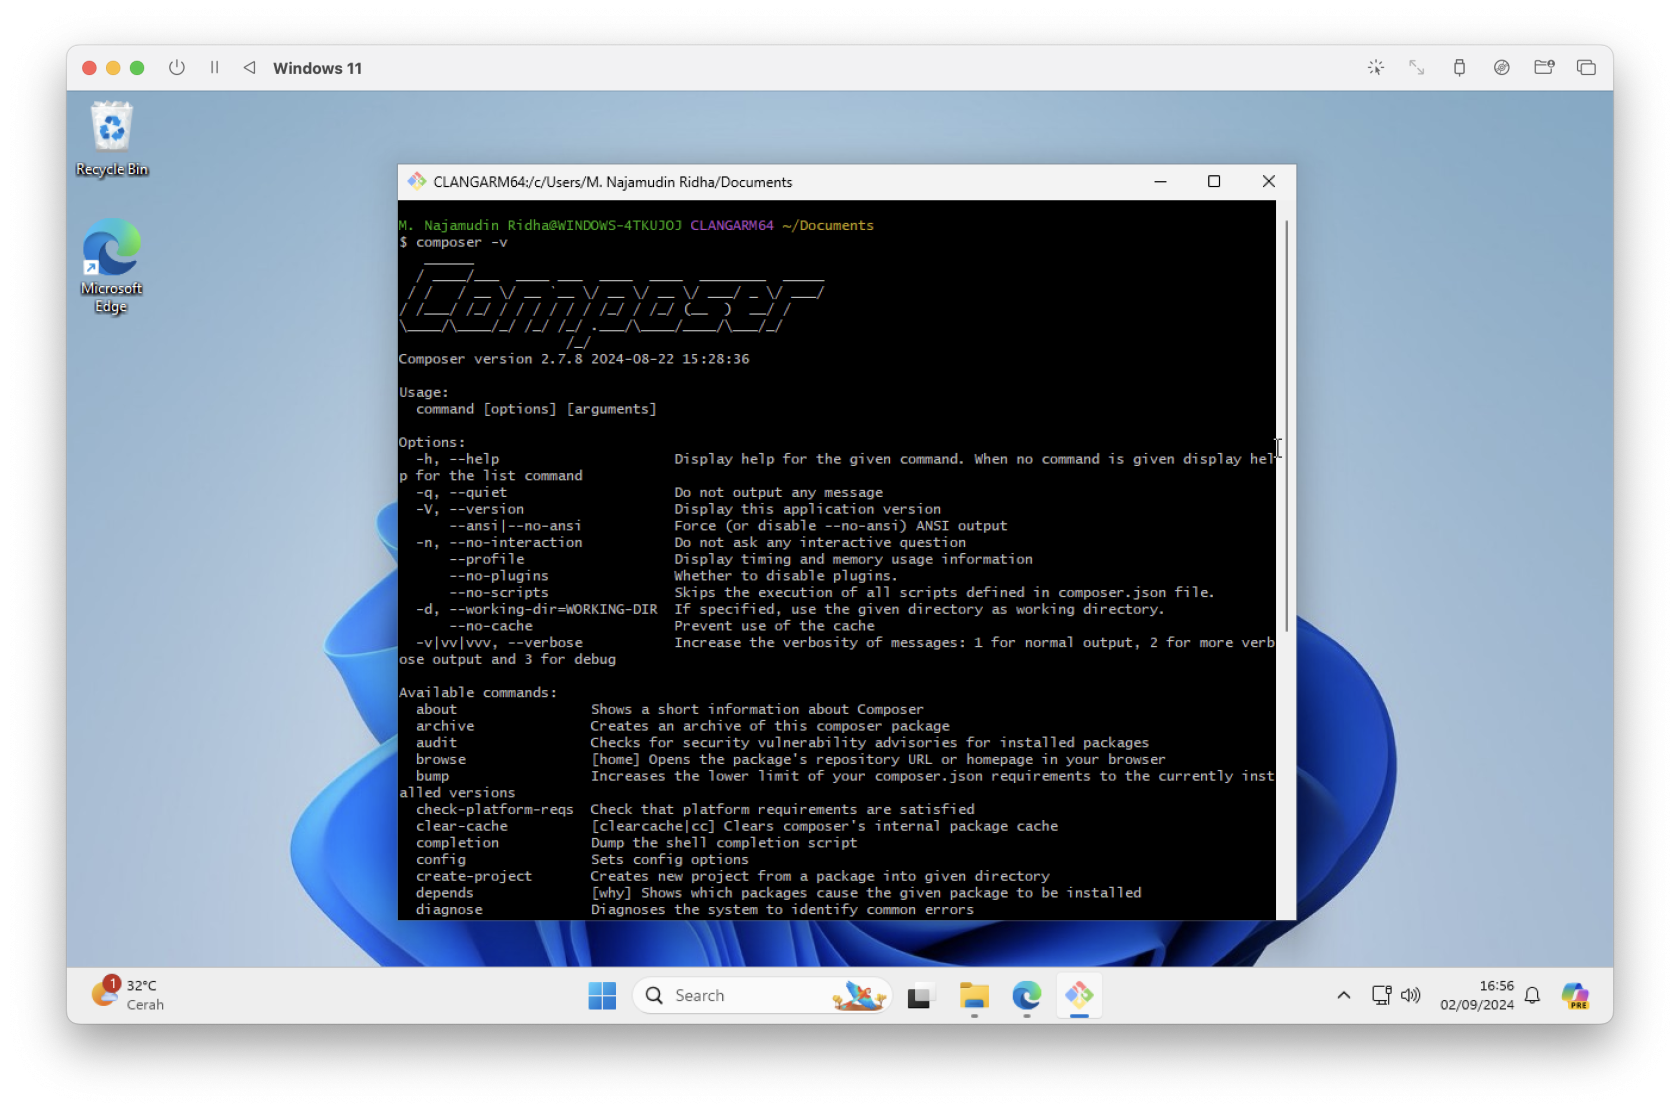
Task: Click the taskbar Search box
Action: coord(762,995)
